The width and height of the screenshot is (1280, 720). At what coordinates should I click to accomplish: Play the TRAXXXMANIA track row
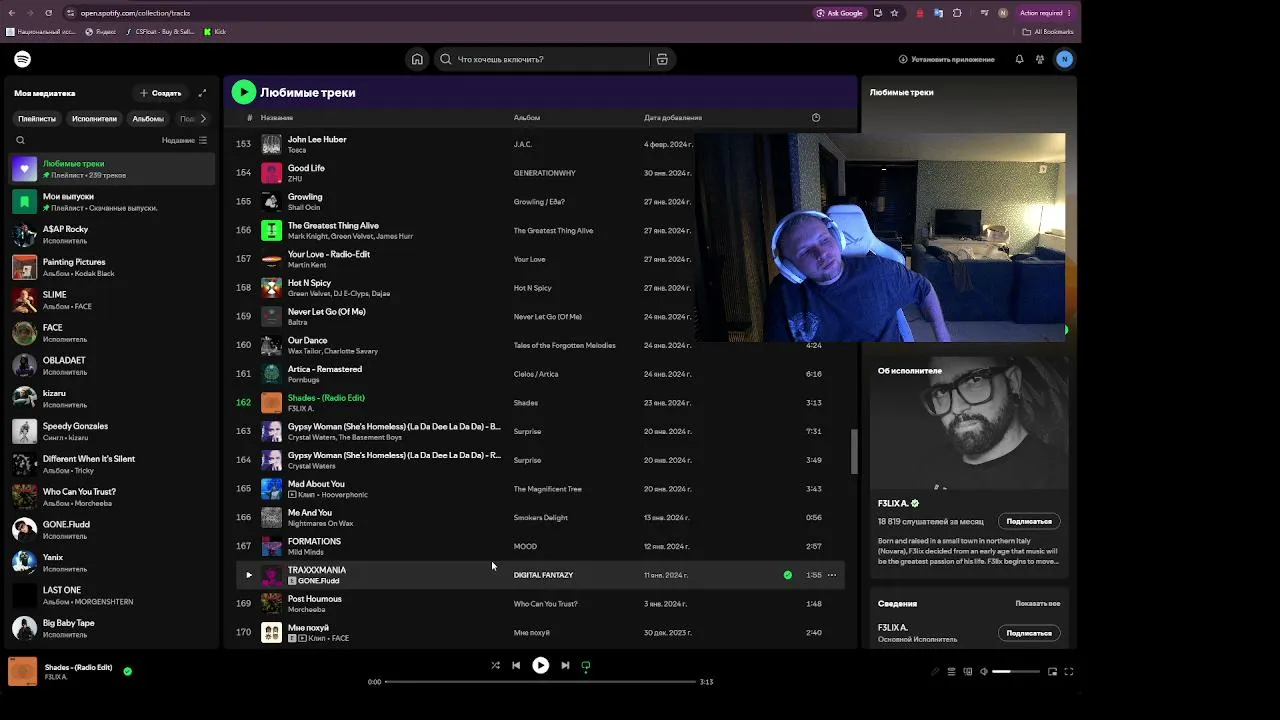249,575
